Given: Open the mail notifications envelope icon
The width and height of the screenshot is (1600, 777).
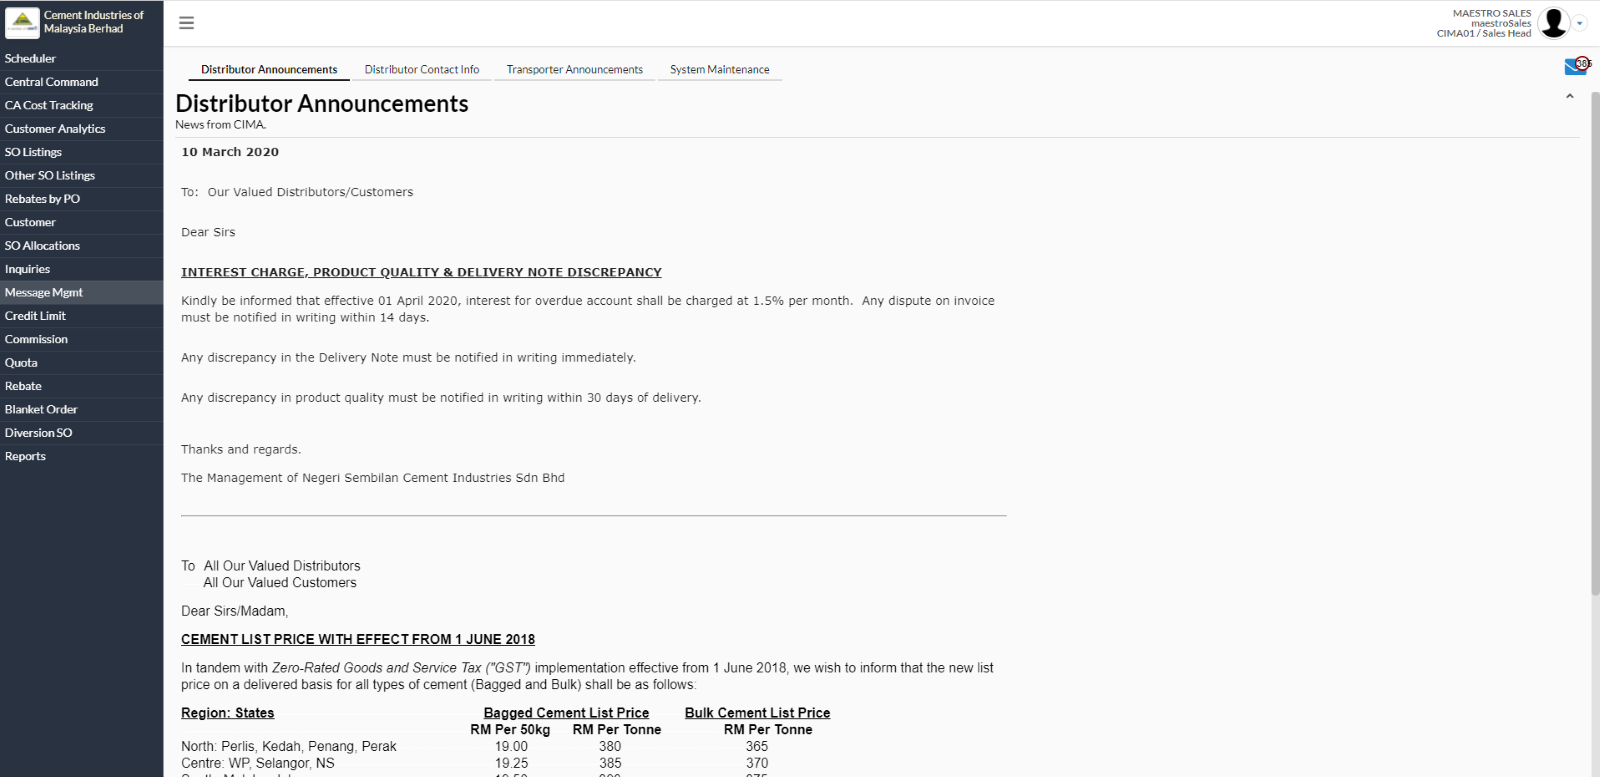Looking at the screenshot, I should (1576, 67).
